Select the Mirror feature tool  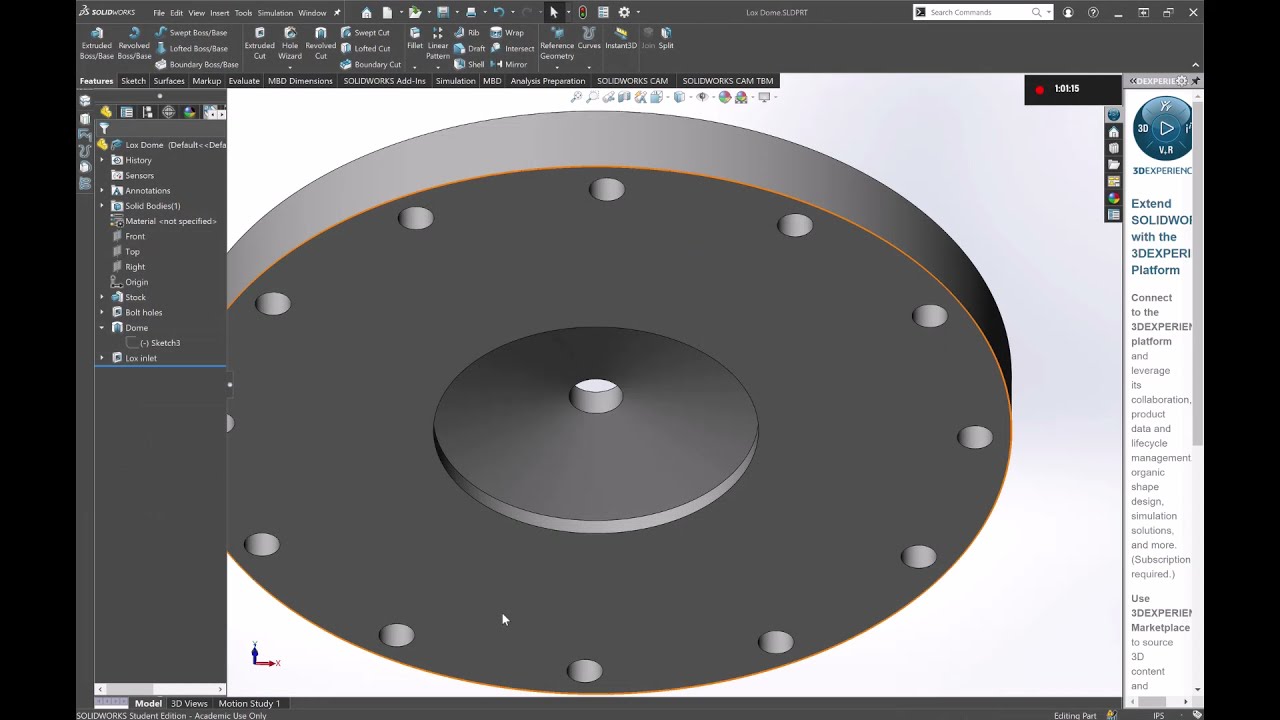pos(509,64)
